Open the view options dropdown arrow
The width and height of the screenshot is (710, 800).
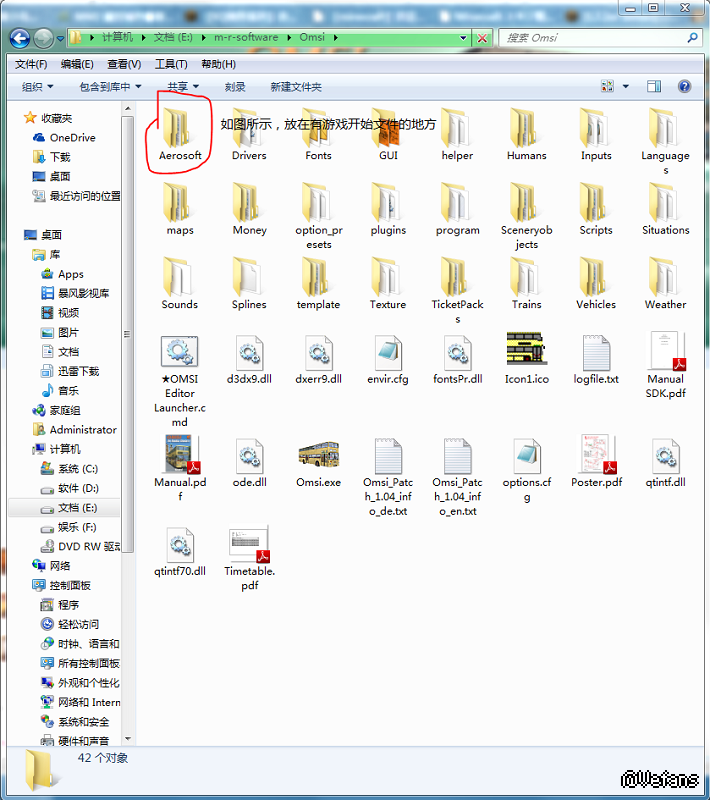(626, 86)
